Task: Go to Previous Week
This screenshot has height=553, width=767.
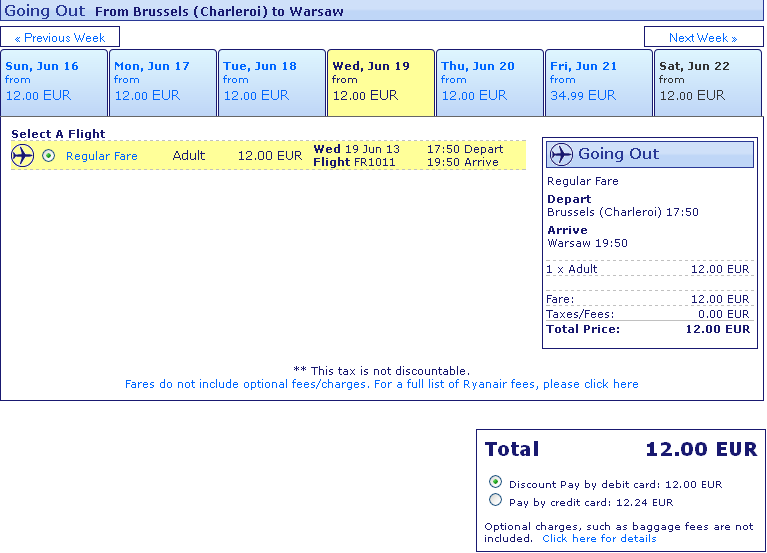Action: 60,37
